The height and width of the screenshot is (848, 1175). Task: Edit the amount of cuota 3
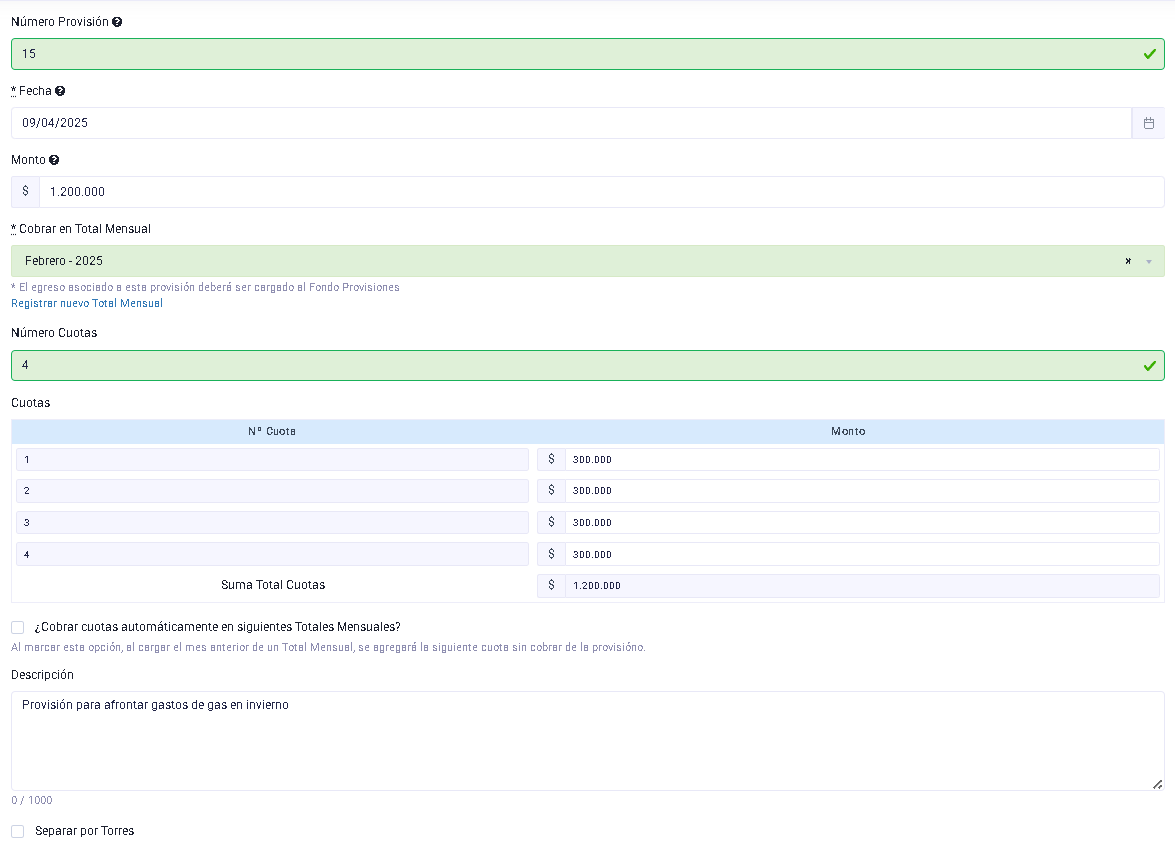click(x=860, y=523)
